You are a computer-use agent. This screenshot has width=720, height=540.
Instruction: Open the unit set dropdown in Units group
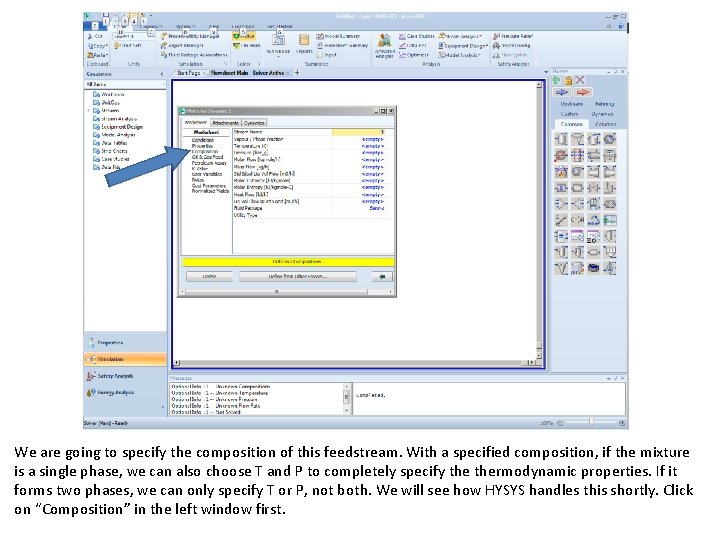[x=134, y=36]
